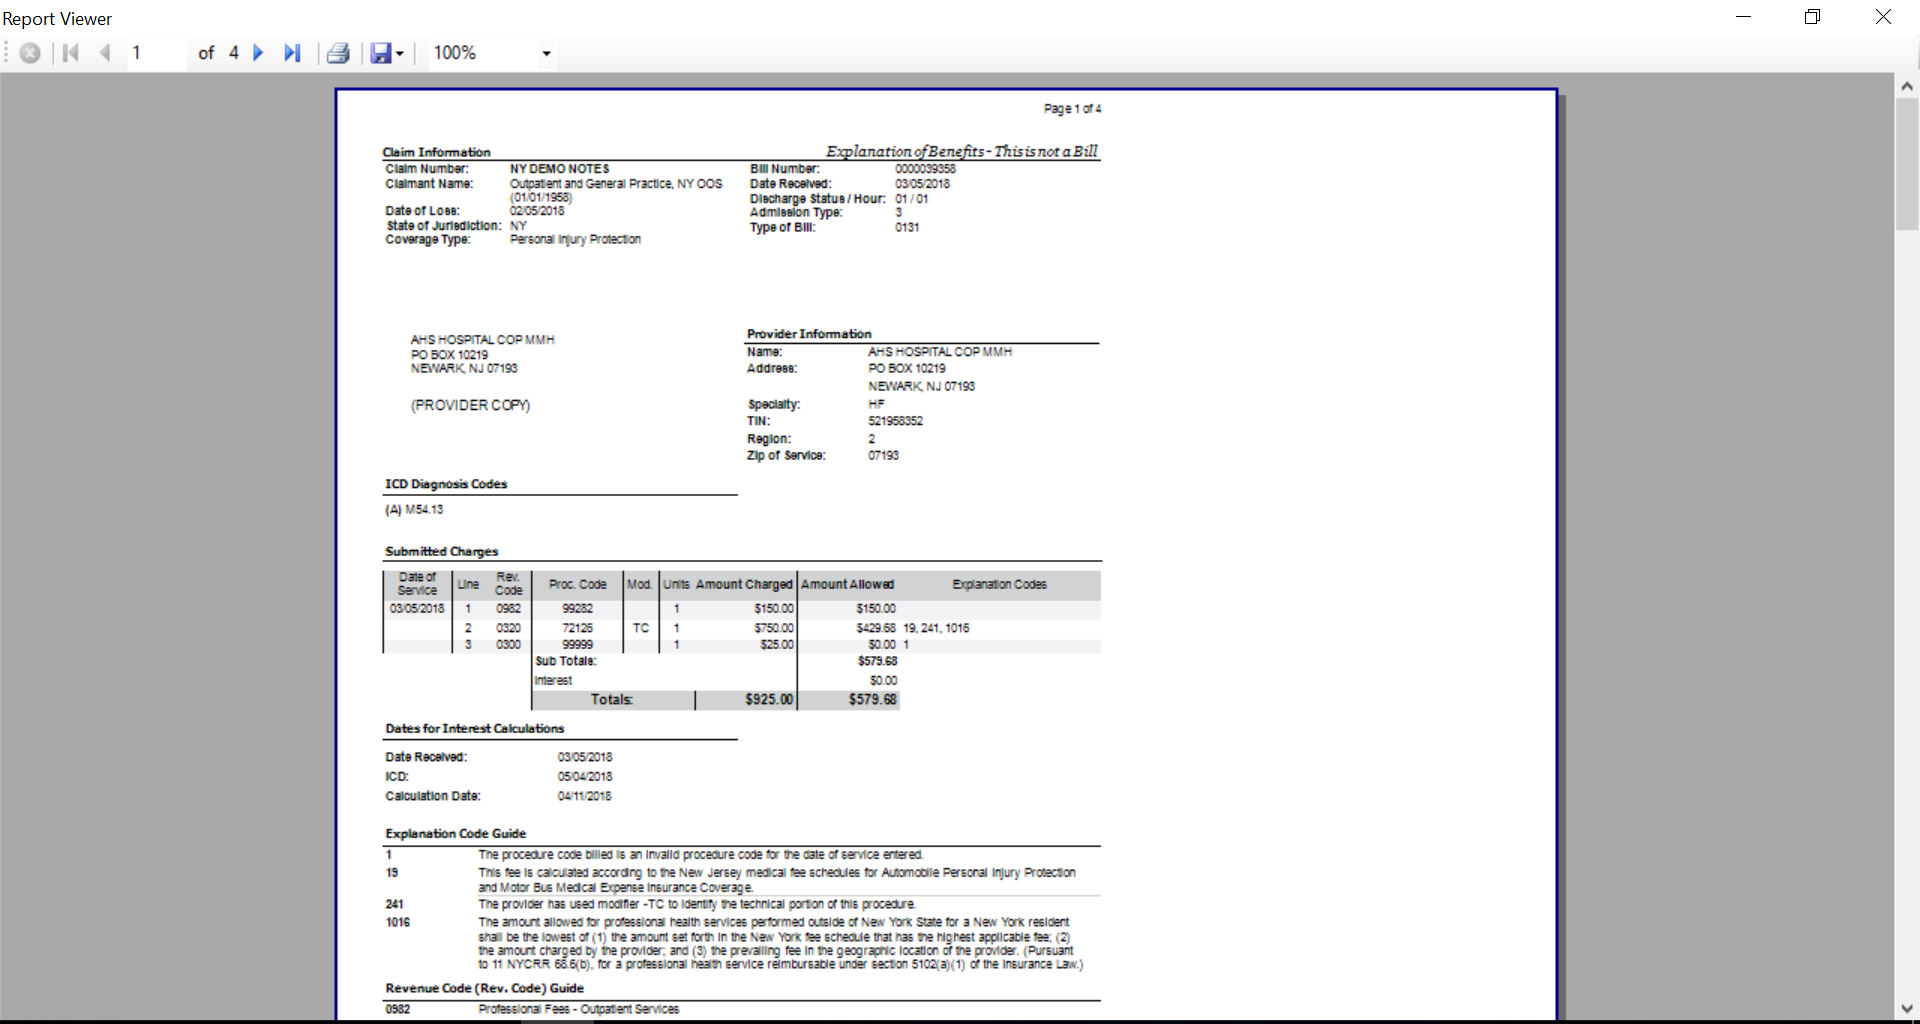Screen dimensions: 1920x1024
Task: Click 'Professional Fees - Outpatient Services' text
Action: click(578, 1009)
